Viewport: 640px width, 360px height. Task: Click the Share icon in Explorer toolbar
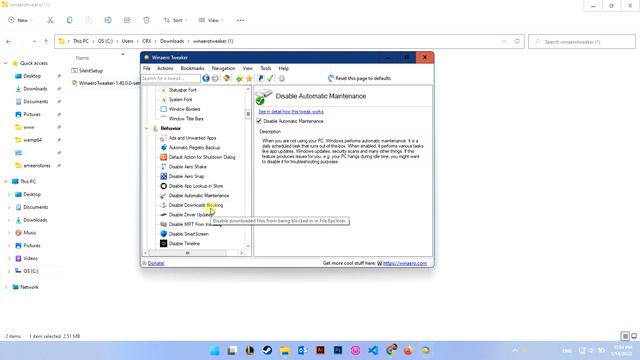[x=127, y=20]
